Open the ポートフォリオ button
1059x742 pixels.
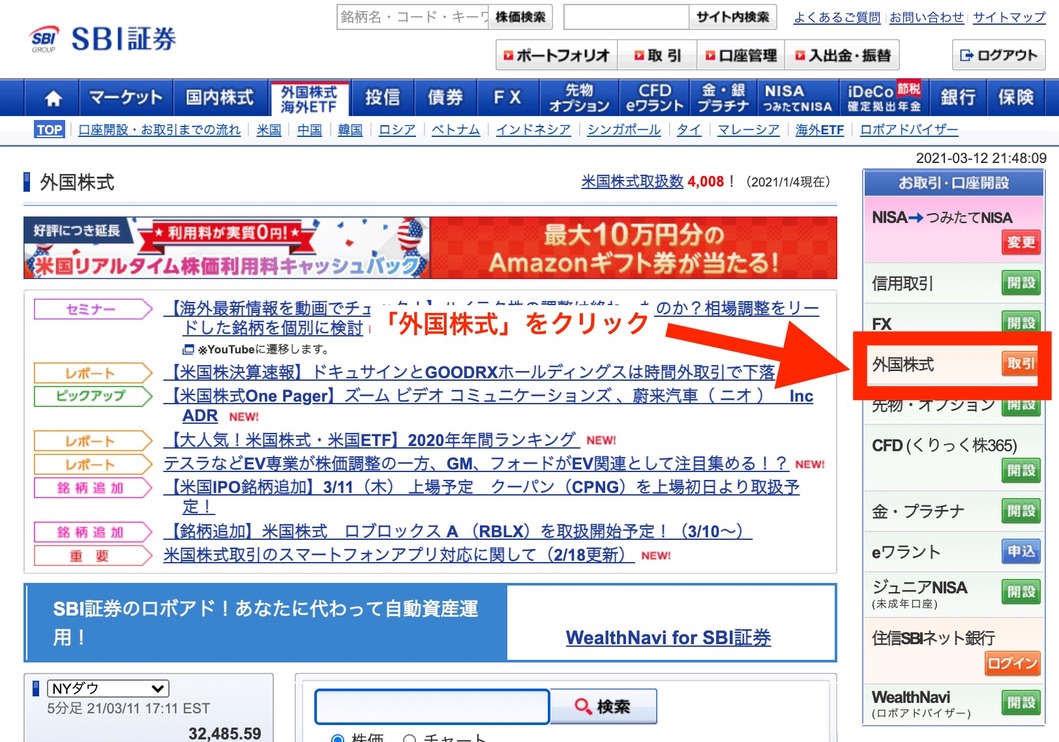coord(557,55)
